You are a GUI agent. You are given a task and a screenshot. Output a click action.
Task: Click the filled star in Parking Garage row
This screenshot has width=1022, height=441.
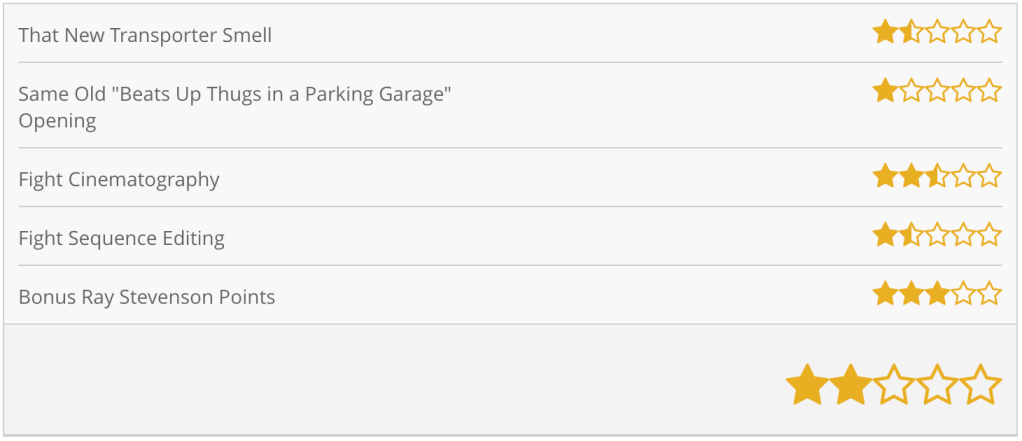pos(885,92)
